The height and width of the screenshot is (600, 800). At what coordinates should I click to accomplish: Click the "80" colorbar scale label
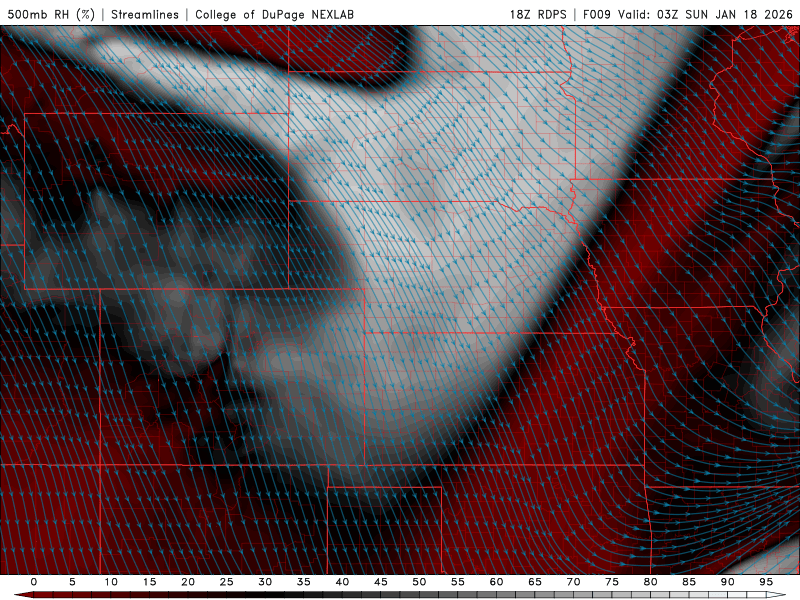point(650,582)
